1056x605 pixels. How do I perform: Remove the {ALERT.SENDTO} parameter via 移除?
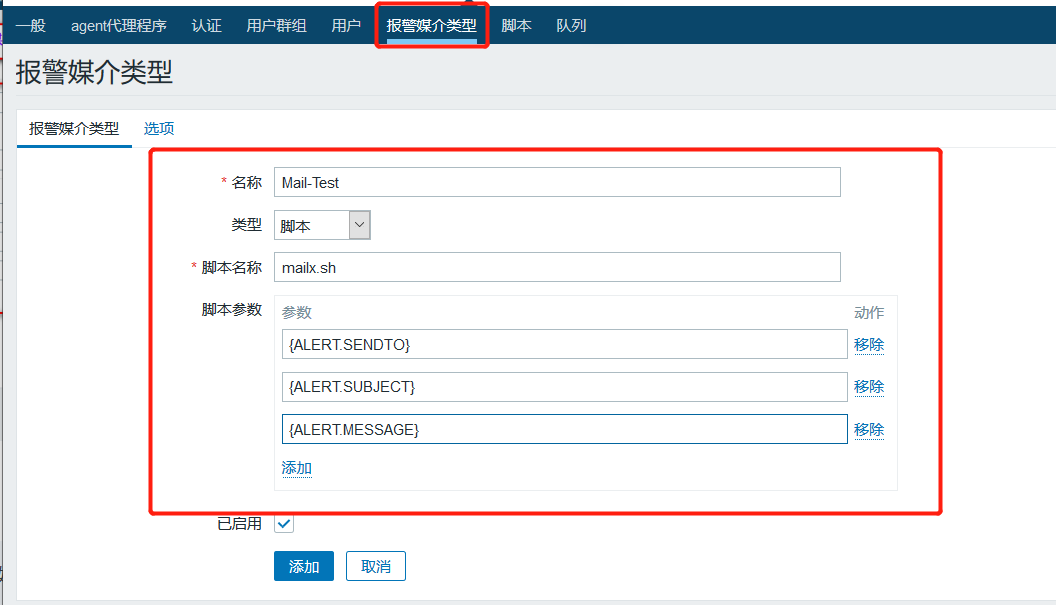tap(869, 345)
